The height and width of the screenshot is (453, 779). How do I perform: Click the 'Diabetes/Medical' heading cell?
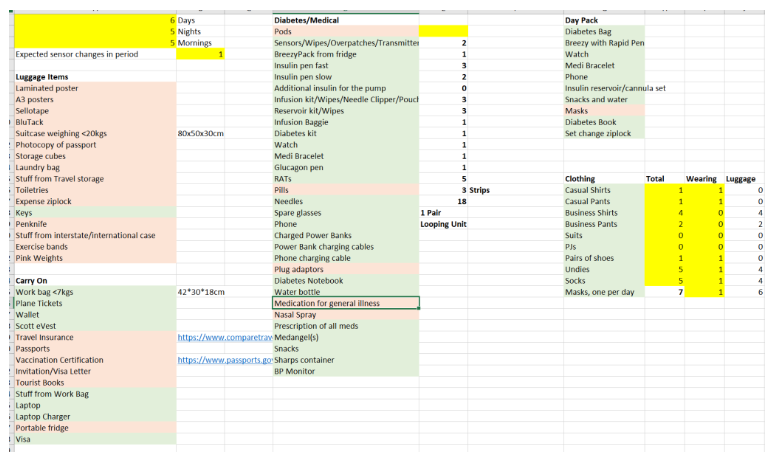click(308, 20)
